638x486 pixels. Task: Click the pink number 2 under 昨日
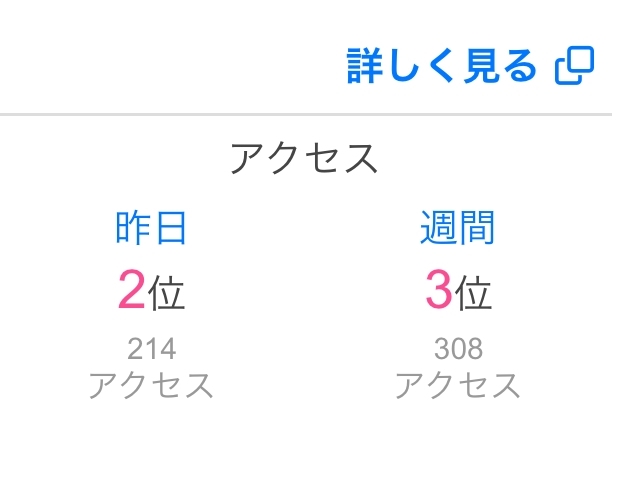click(131, 291)
